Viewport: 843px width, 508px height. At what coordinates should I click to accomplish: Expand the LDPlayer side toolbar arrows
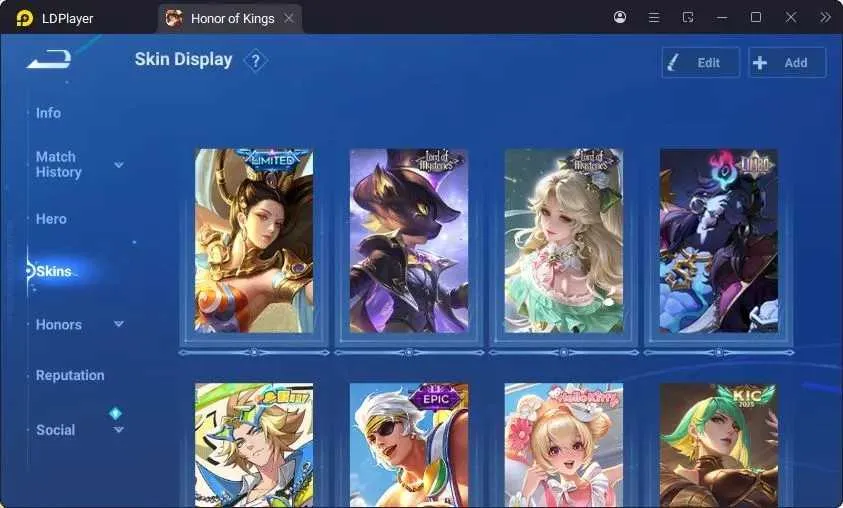point(825,17)
